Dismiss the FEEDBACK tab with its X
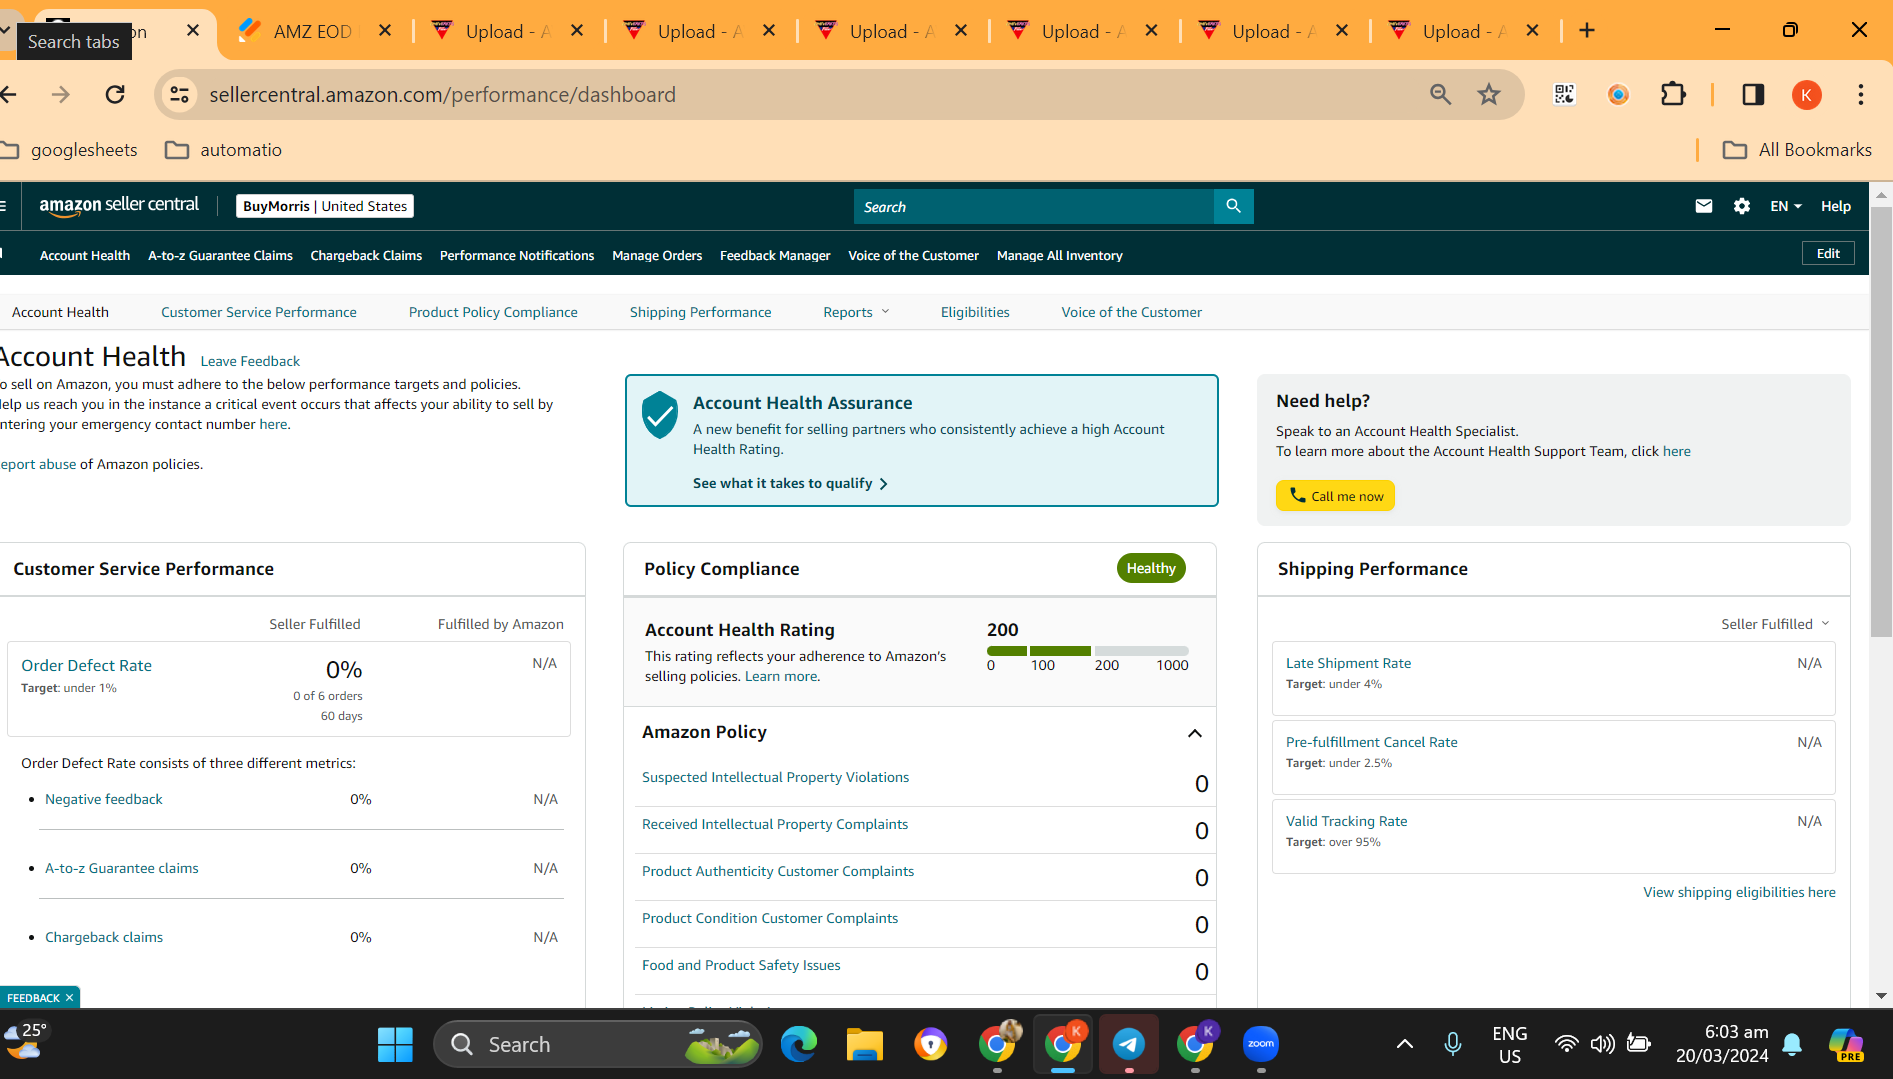 point(69,998)
